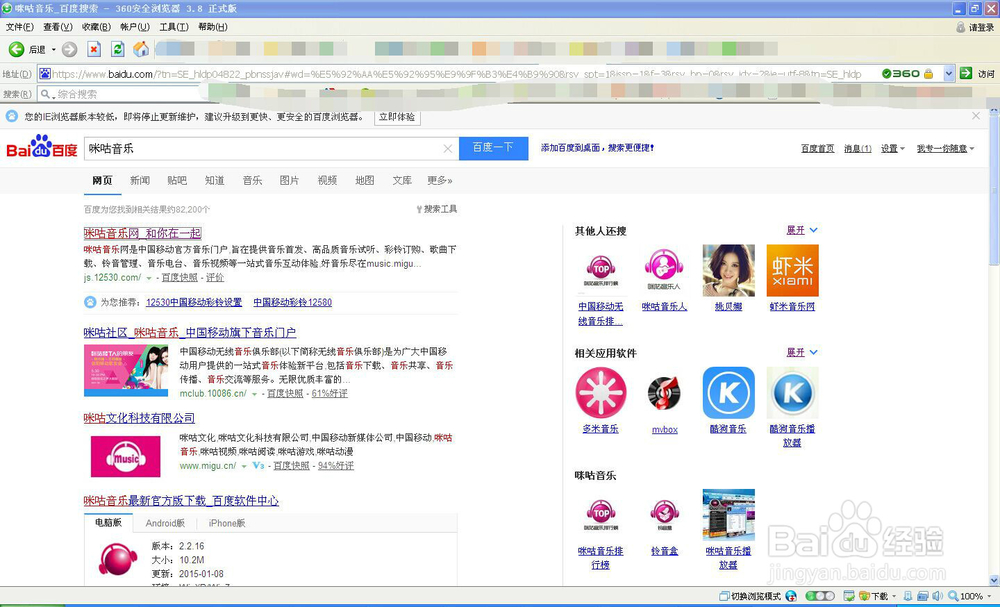Open the 帮助(H) menu
The image size is (1000, 607).
click(213, 27)
